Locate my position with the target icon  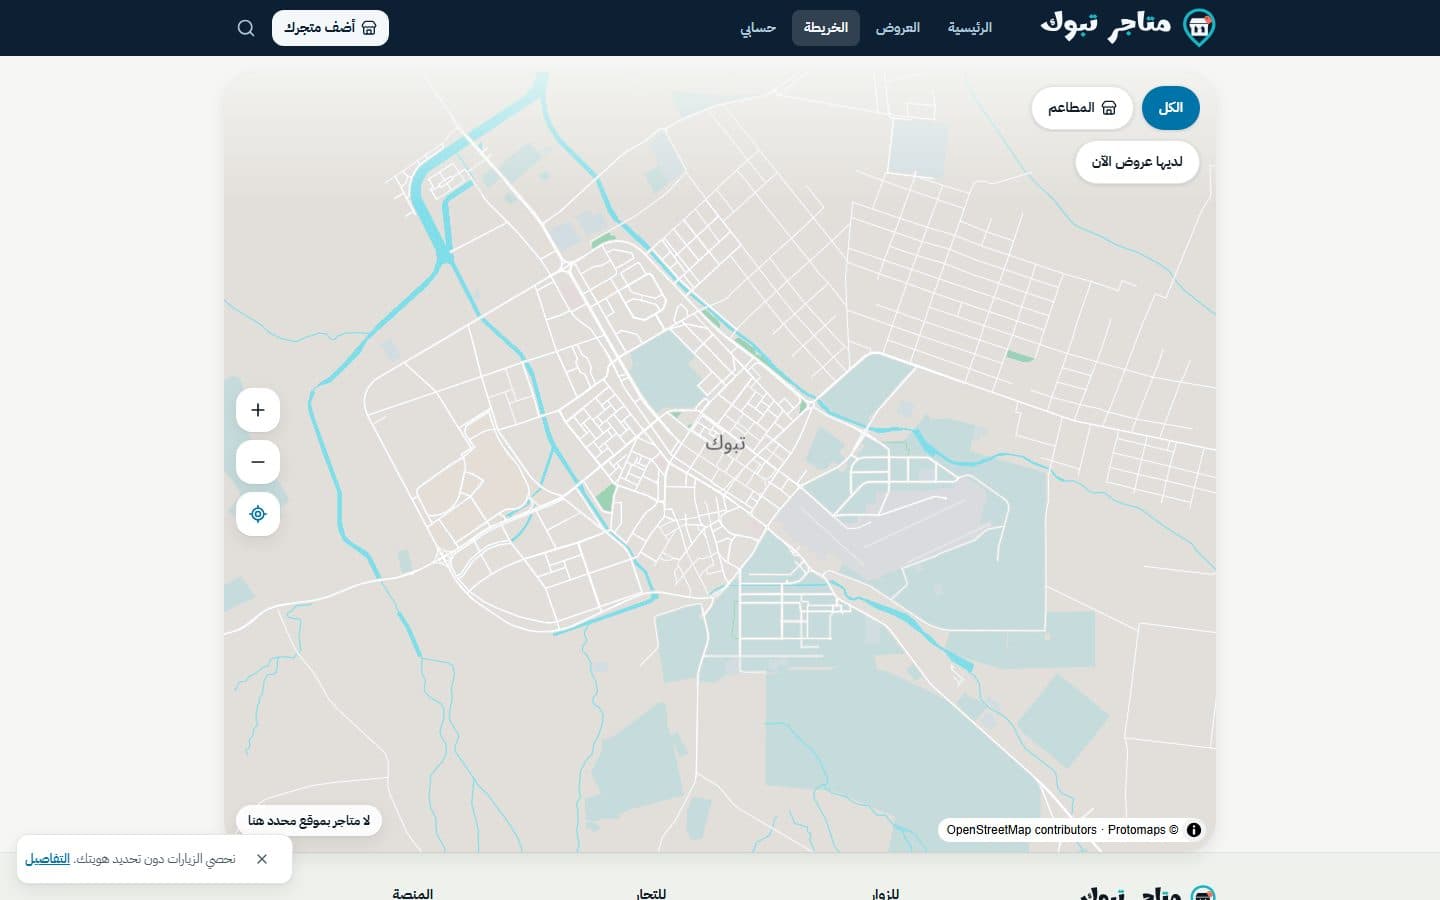pos(258,514)
